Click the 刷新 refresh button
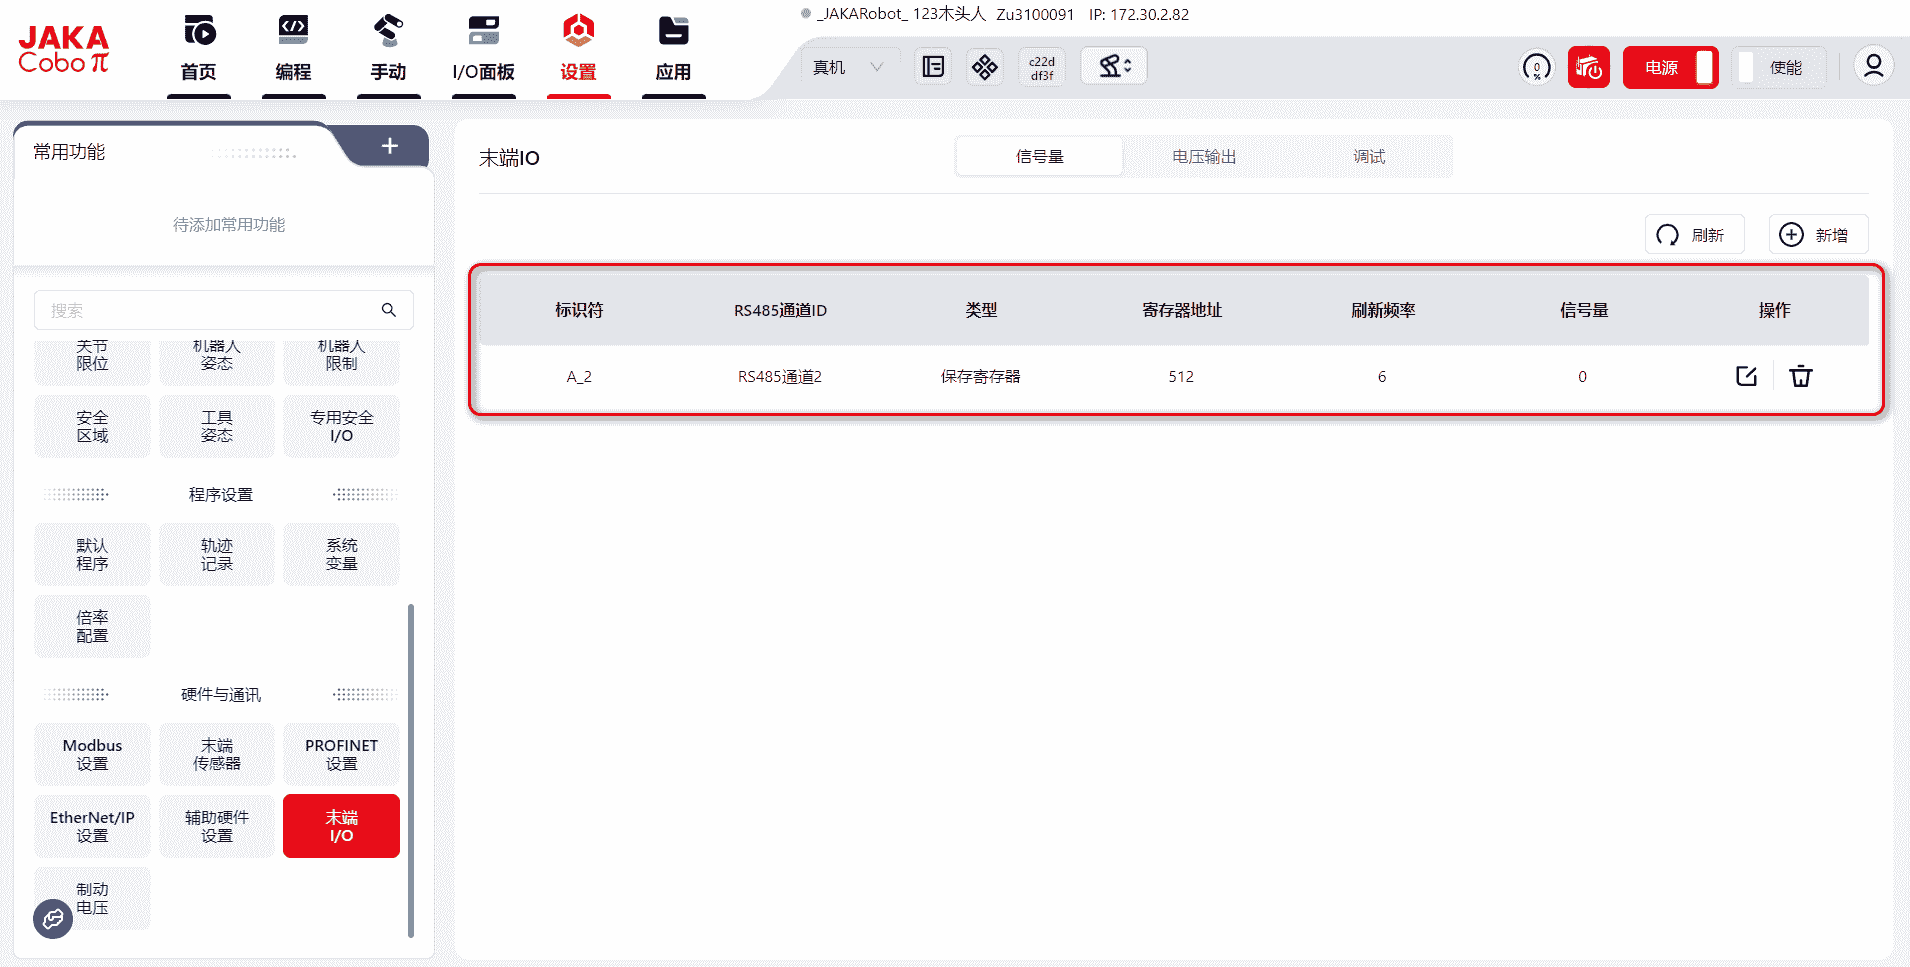 coord(1694,235)
